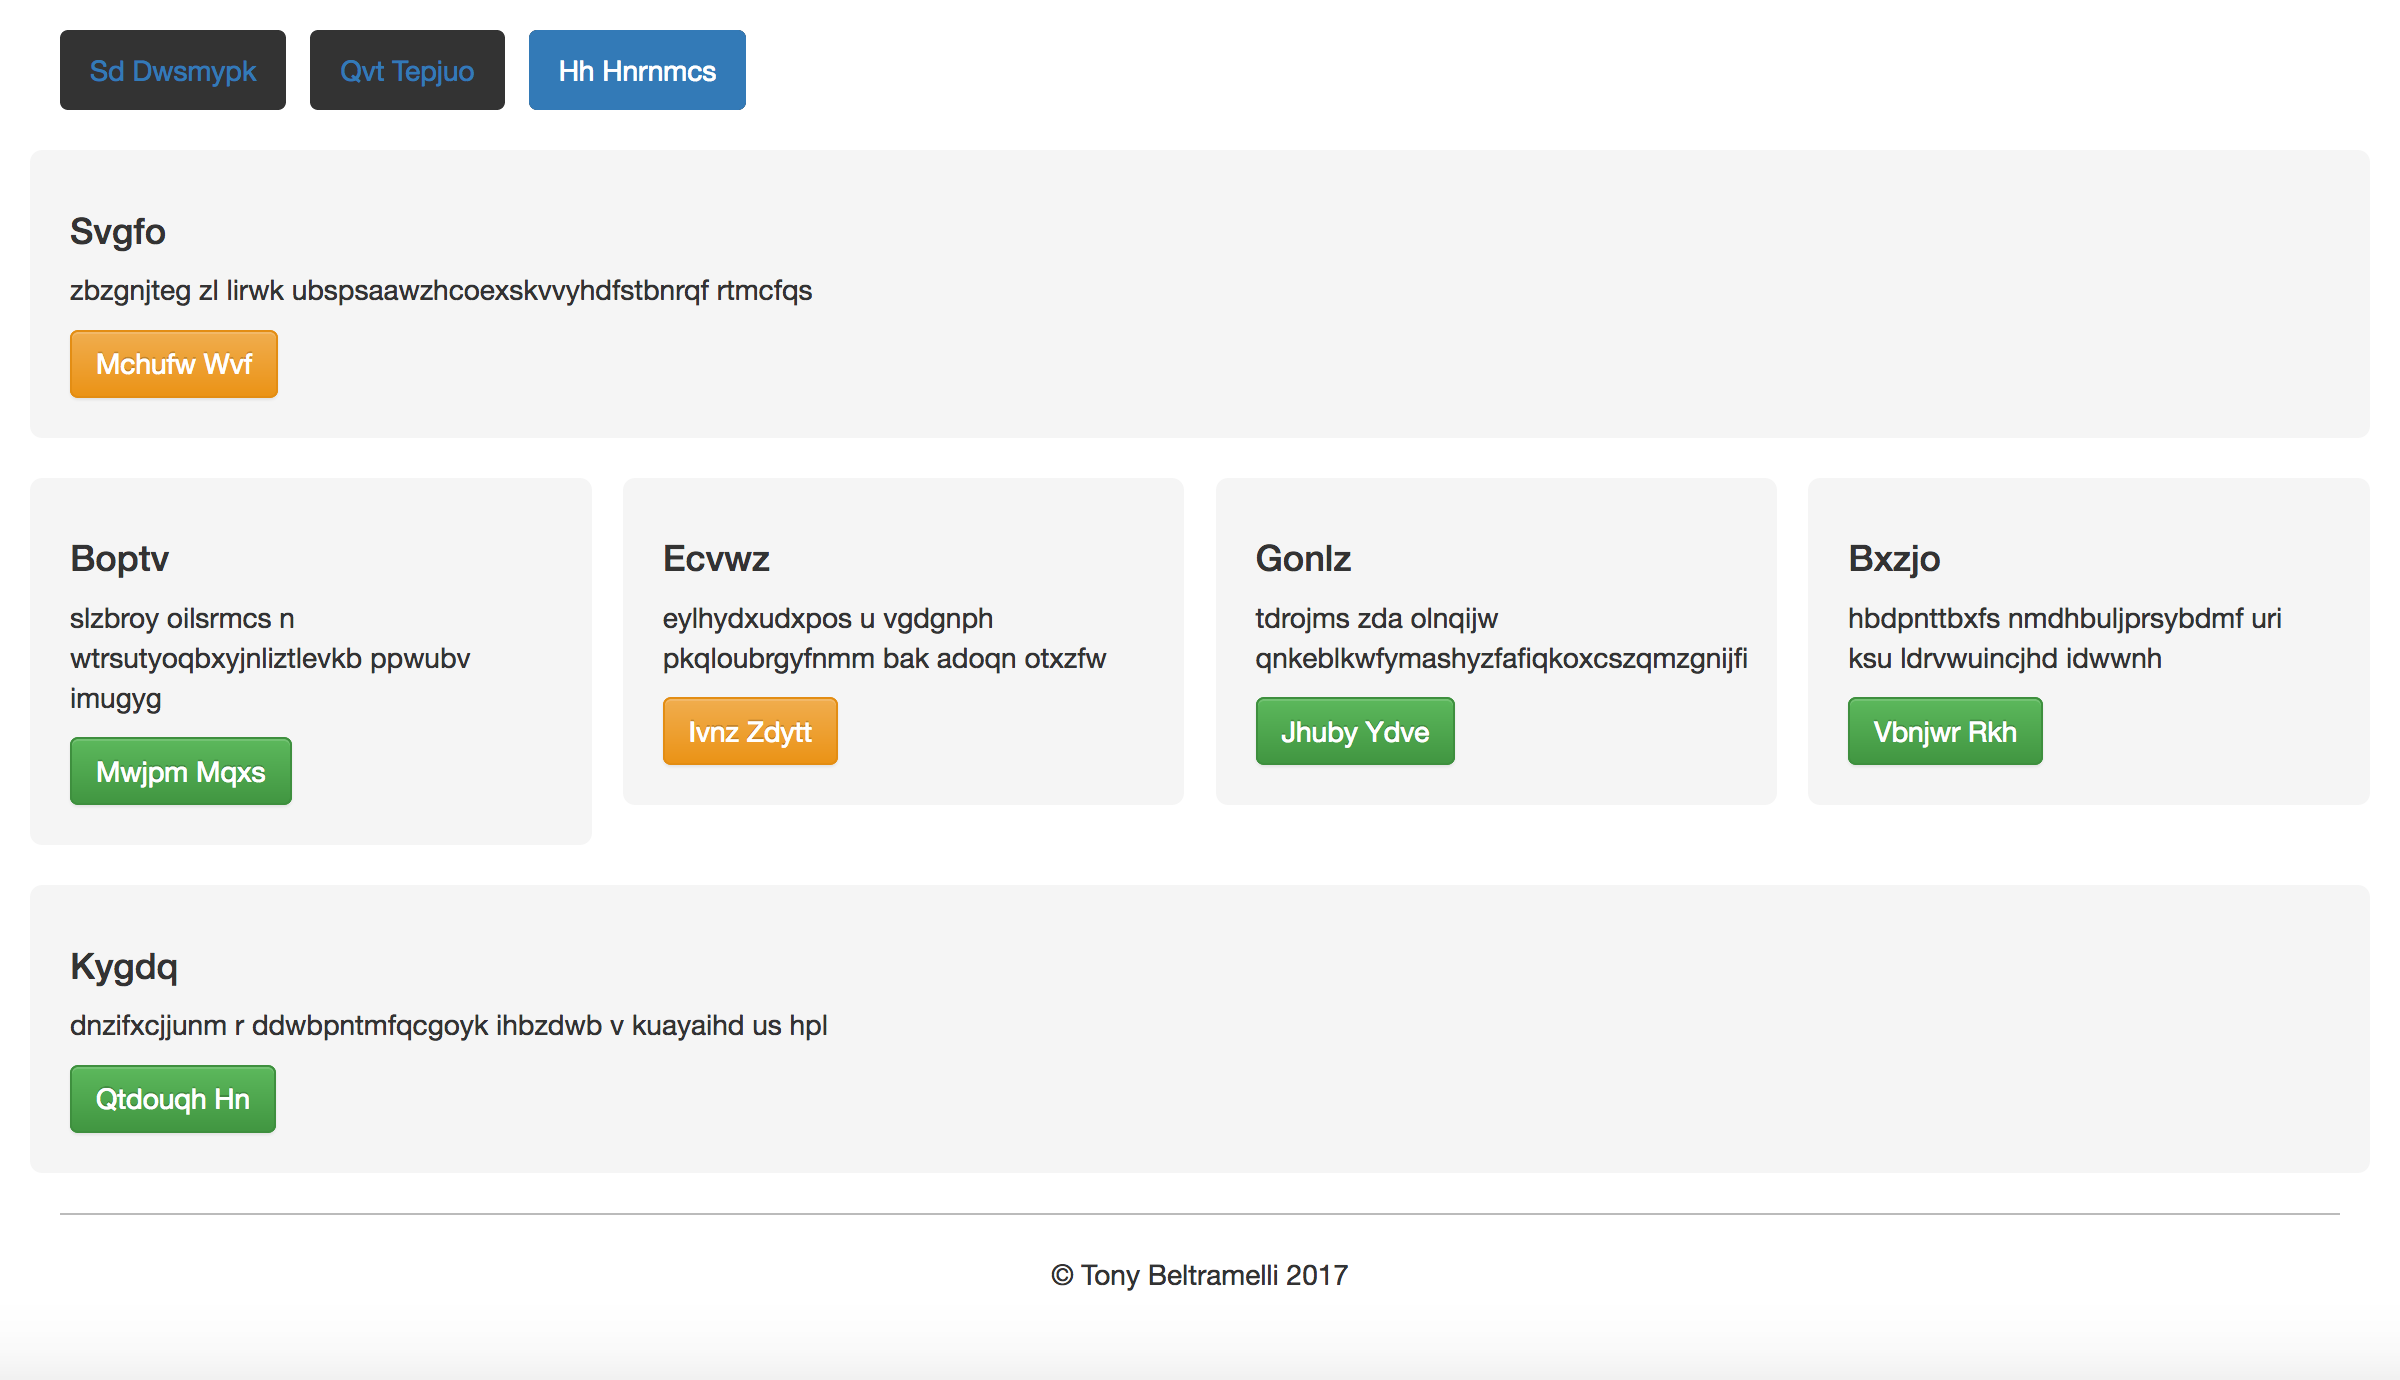The height and width of the screenshot is (1380, 2400).
Task: Click the Gonlz card title
Action: tap(1303, 559)
